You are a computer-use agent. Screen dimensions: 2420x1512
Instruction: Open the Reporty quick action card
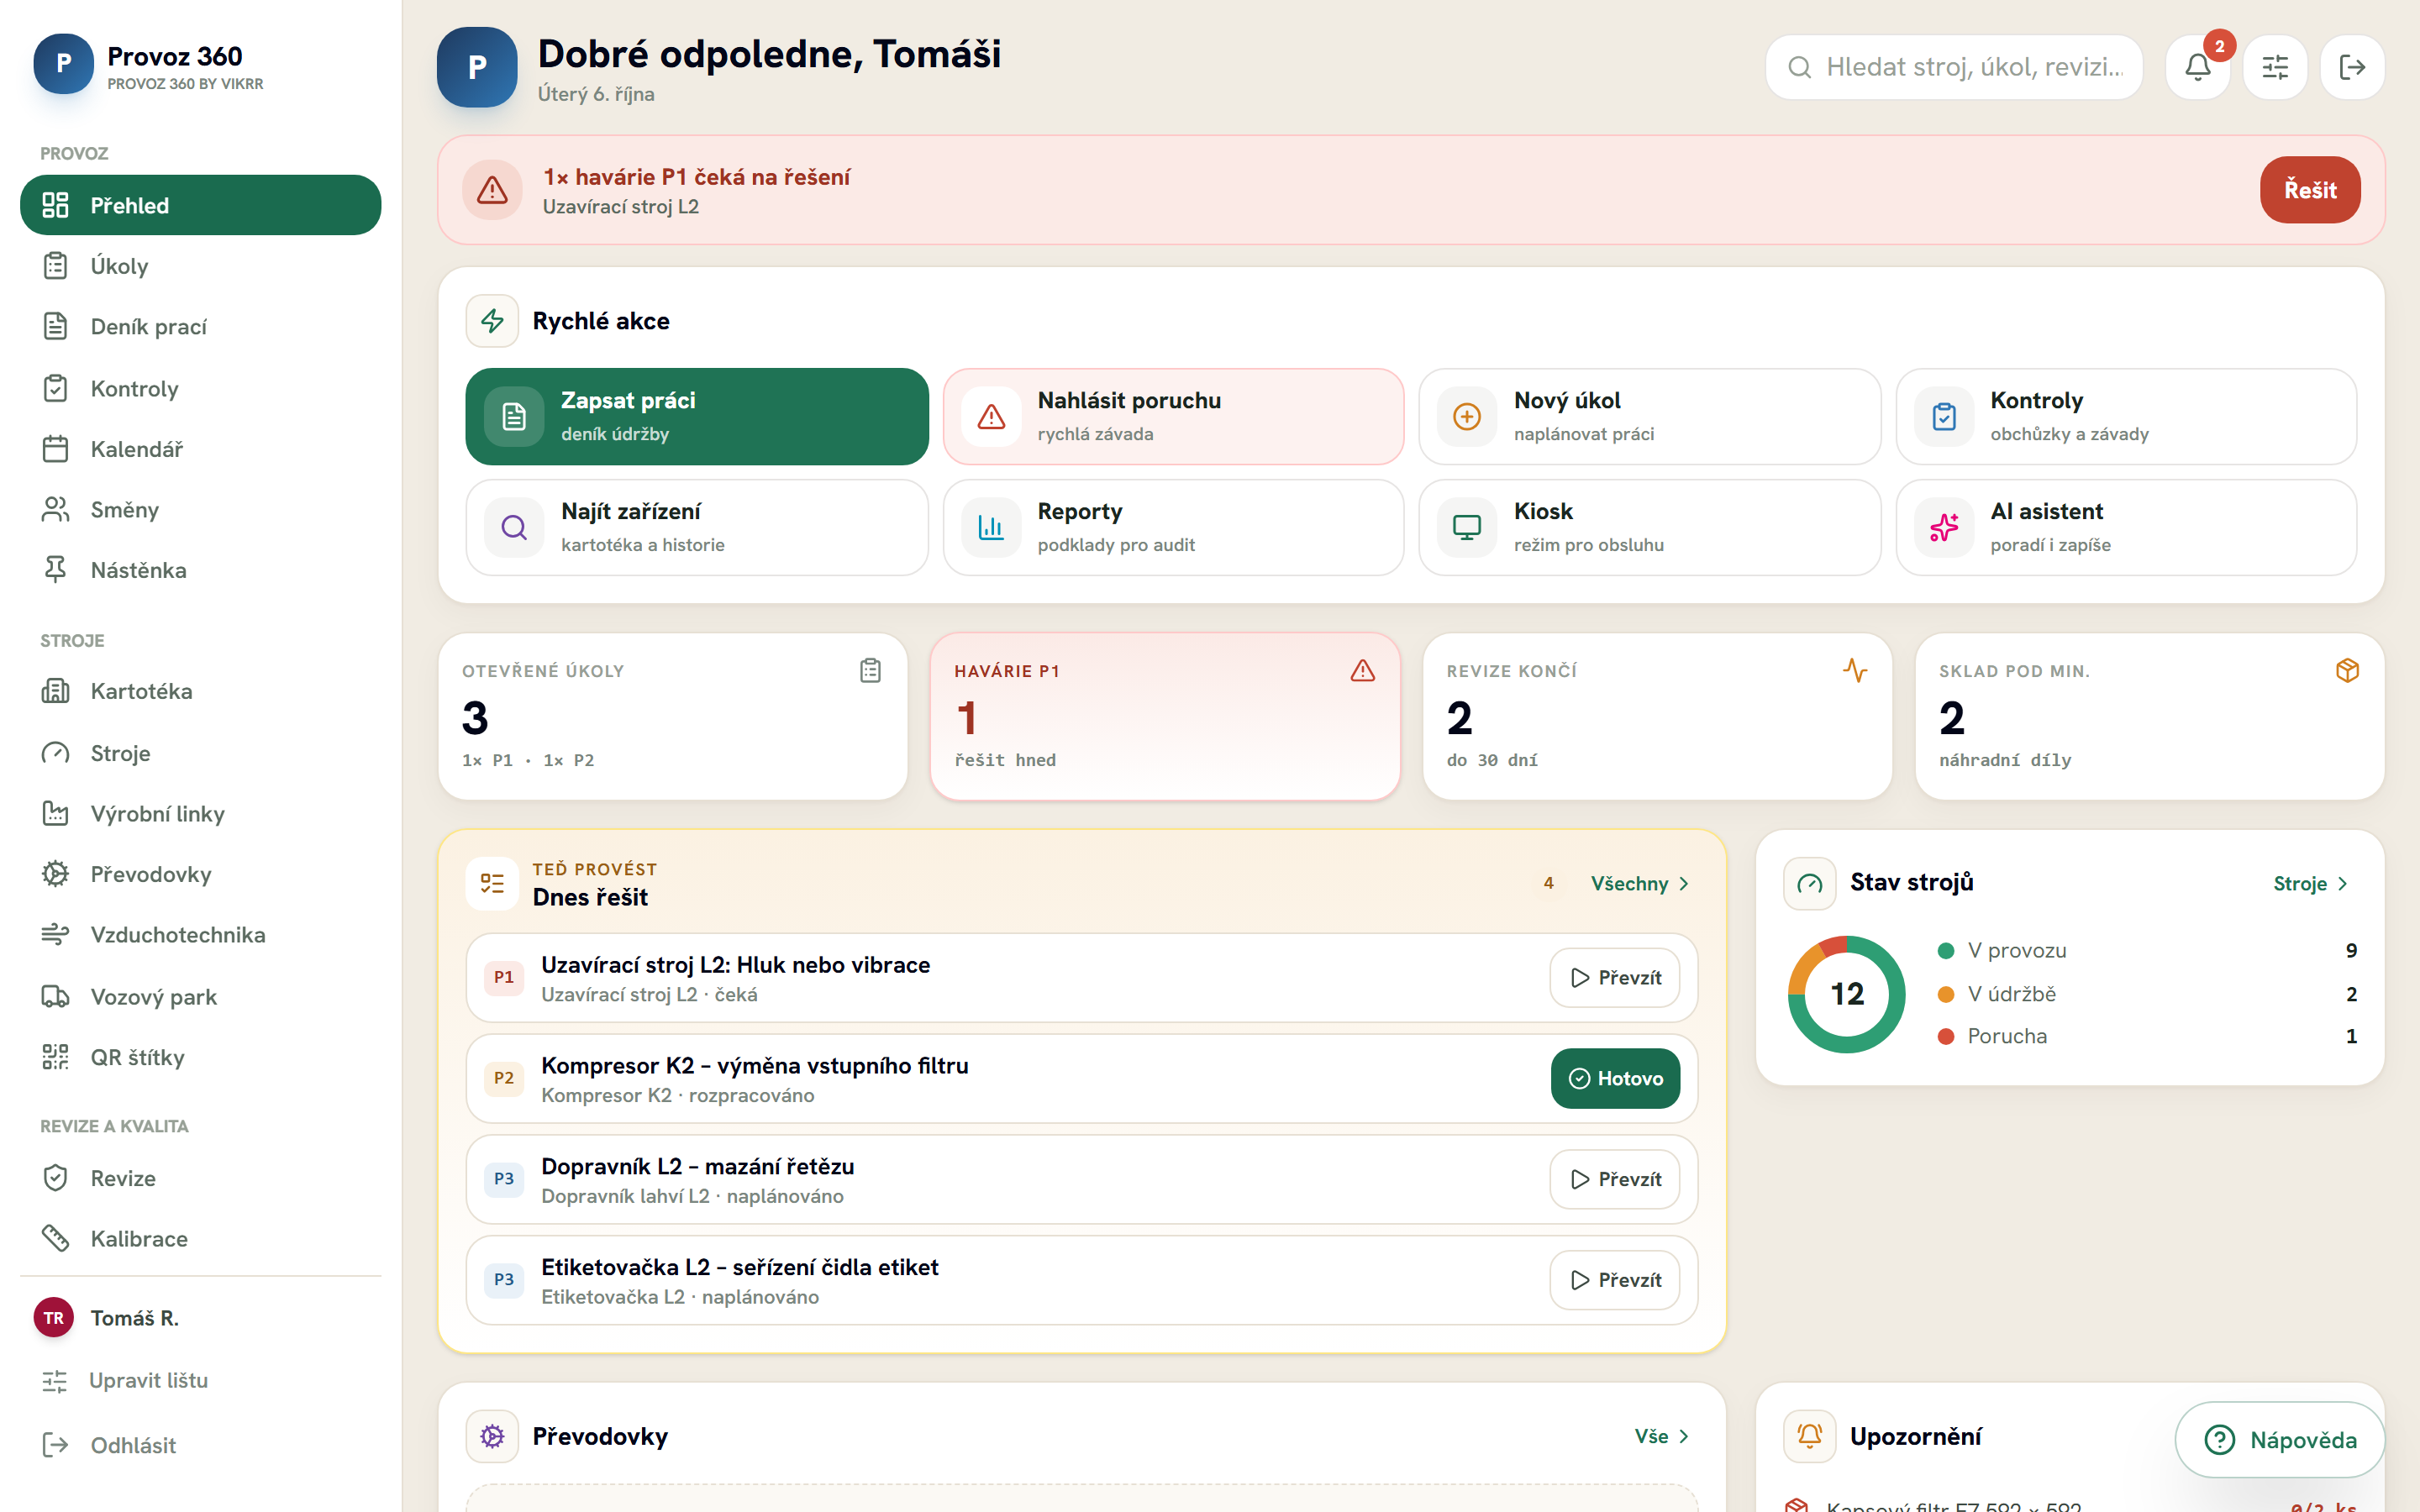pos(1173,527)
